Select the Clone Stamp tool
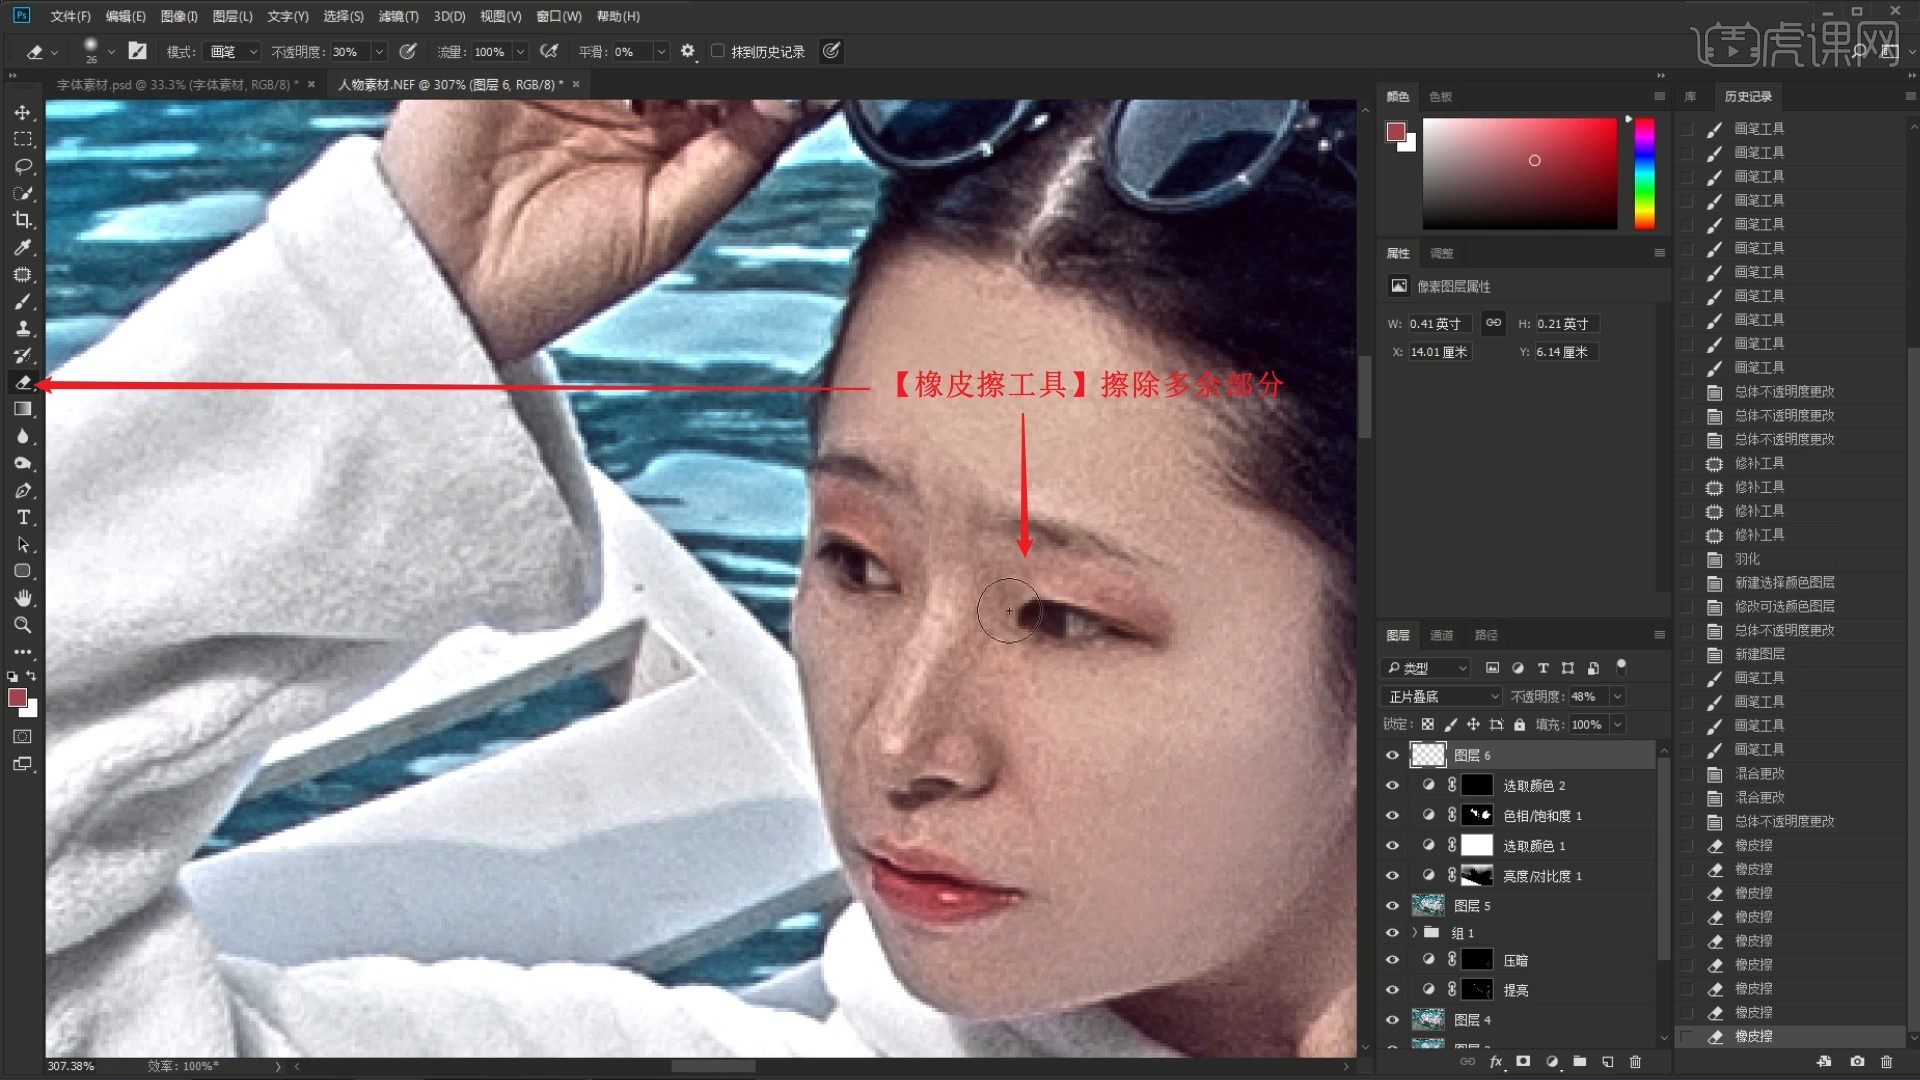Screen dimensions: 1920x1080 pyautogui.click(x=23, y=328)
